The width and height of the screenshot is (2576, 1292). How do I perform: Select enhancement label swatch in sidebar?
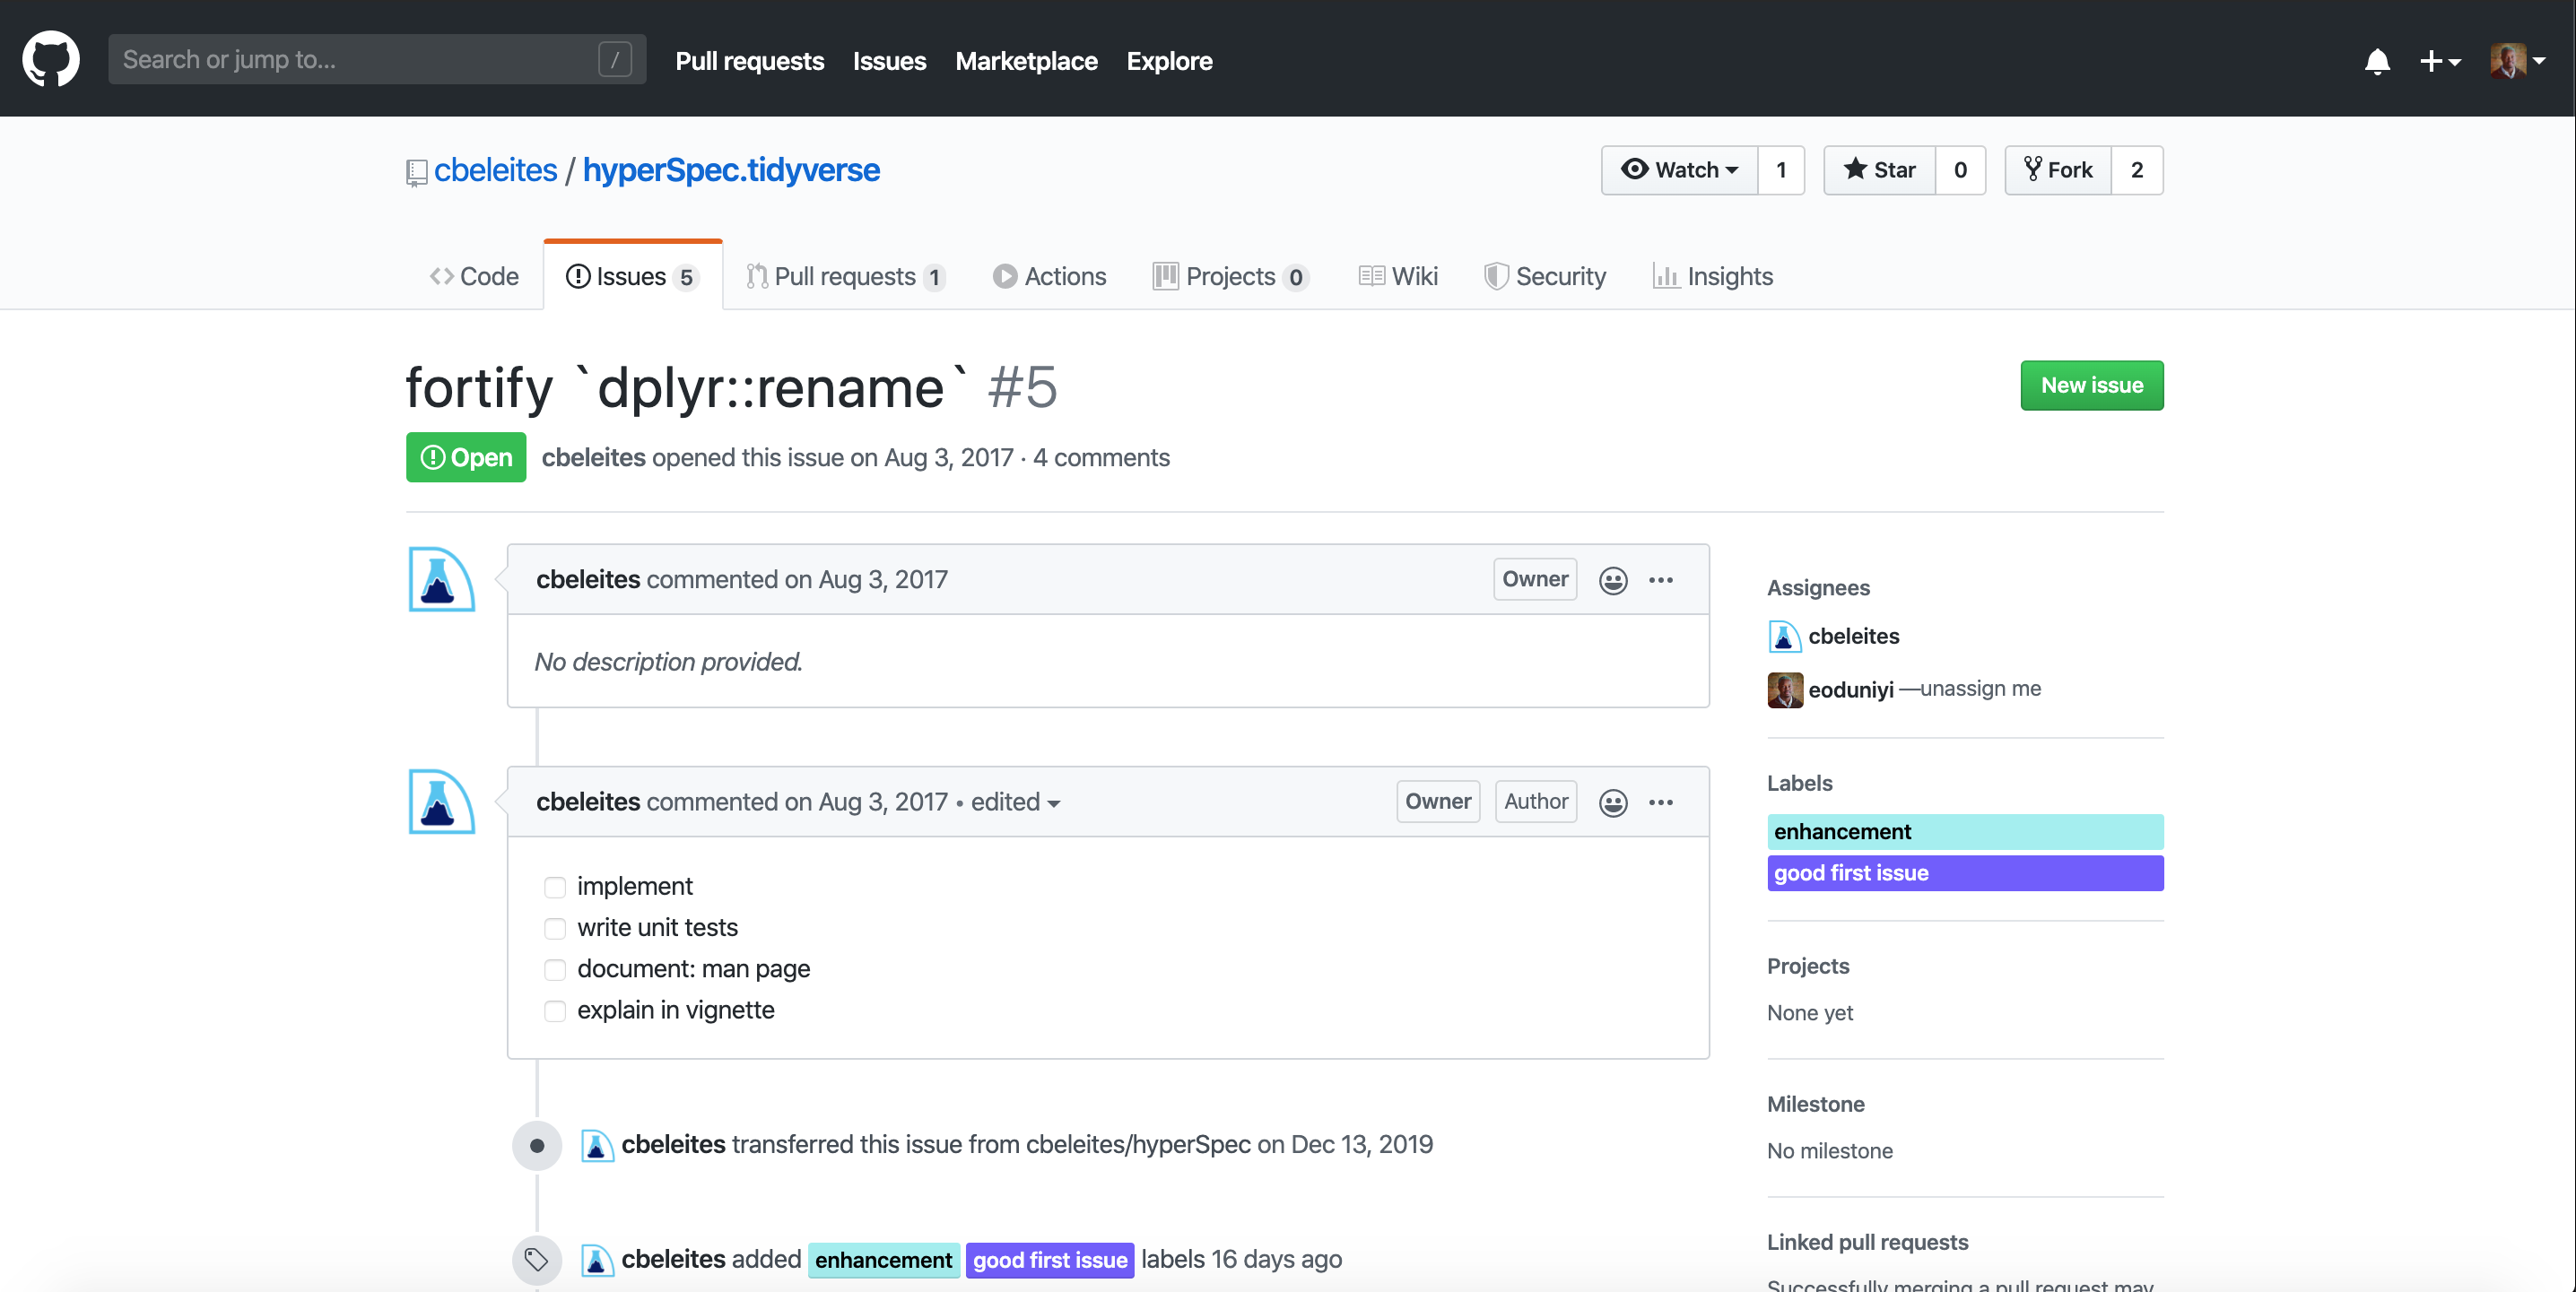[1964, 831]
